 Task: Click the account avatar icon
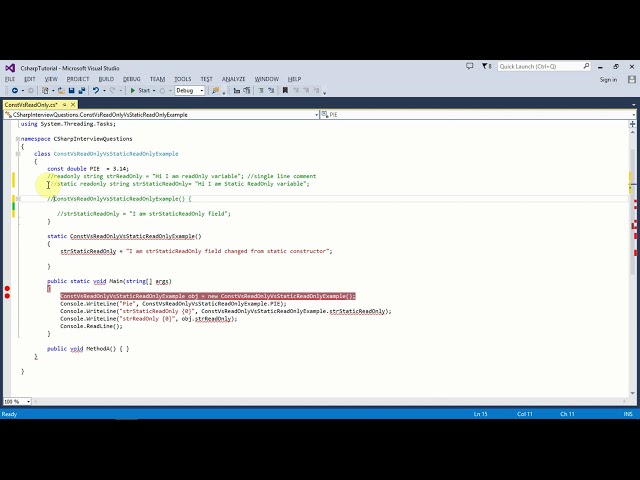tap(631, 80)
